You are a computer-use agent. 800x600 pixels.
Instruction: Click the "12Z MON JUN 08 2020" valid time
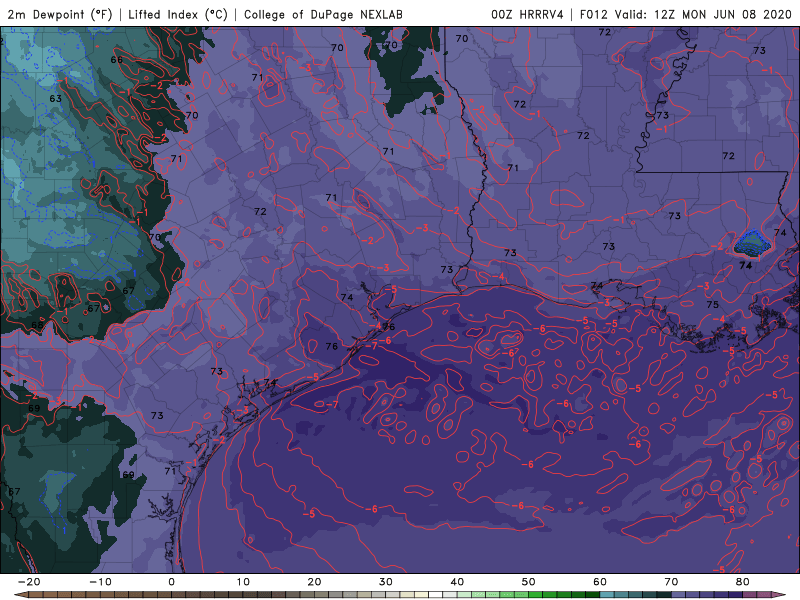pos(723,14)
